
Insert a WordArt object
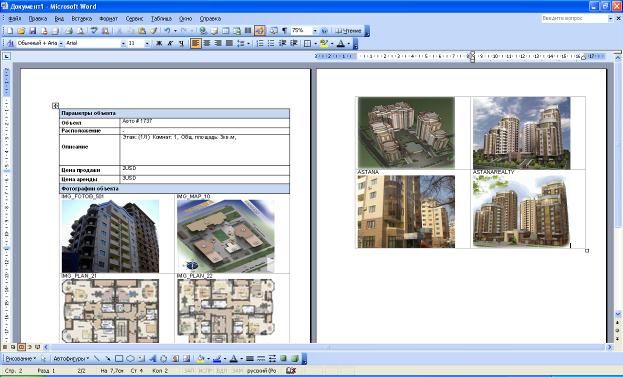153,359
